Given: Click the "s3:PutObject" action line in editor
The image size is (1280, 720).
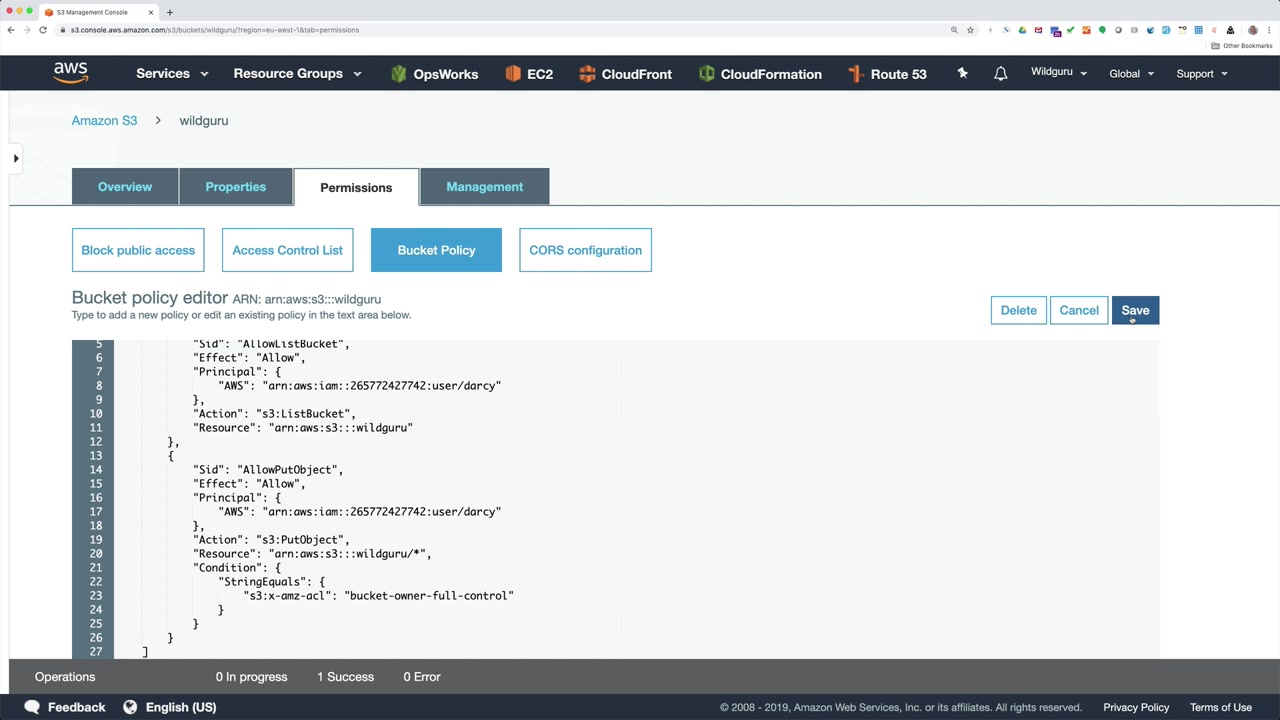Looking at the screenshot, I should [x=271, y=540].
